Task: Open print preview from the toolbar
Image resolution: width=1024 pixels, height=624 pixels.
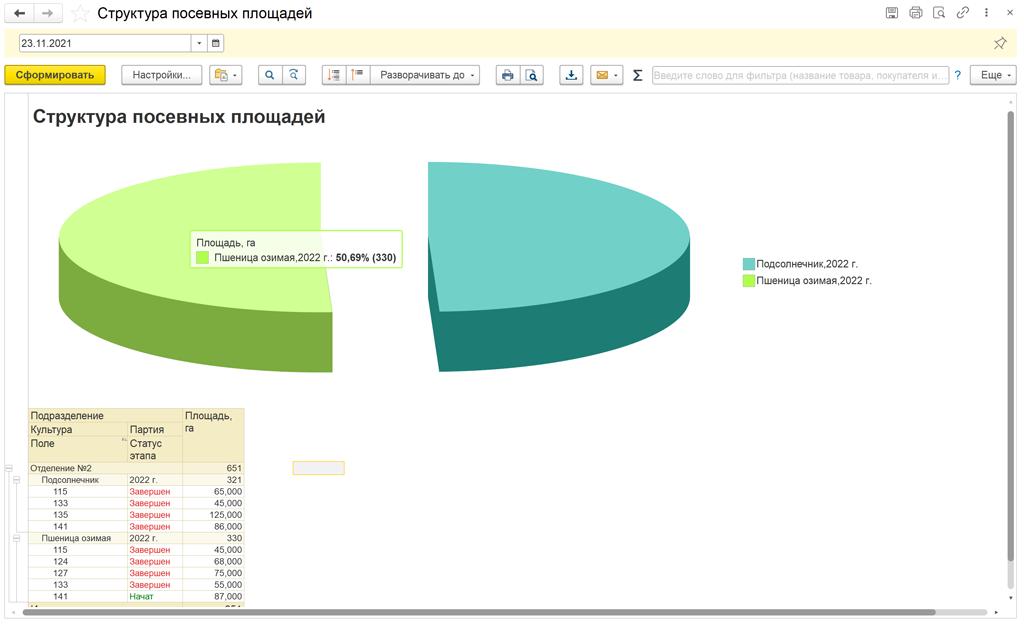Action: point(532,75)
